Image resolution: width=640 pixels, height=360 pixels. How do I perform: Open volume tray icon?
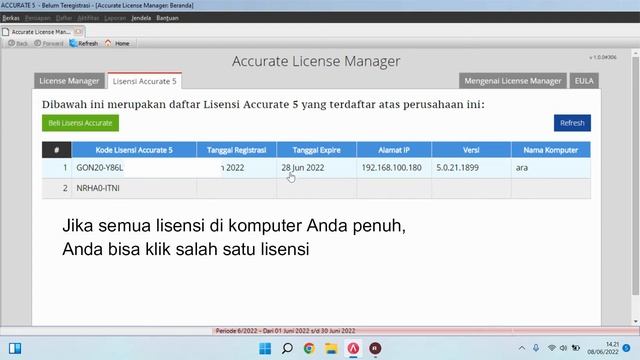click(563, 348)
